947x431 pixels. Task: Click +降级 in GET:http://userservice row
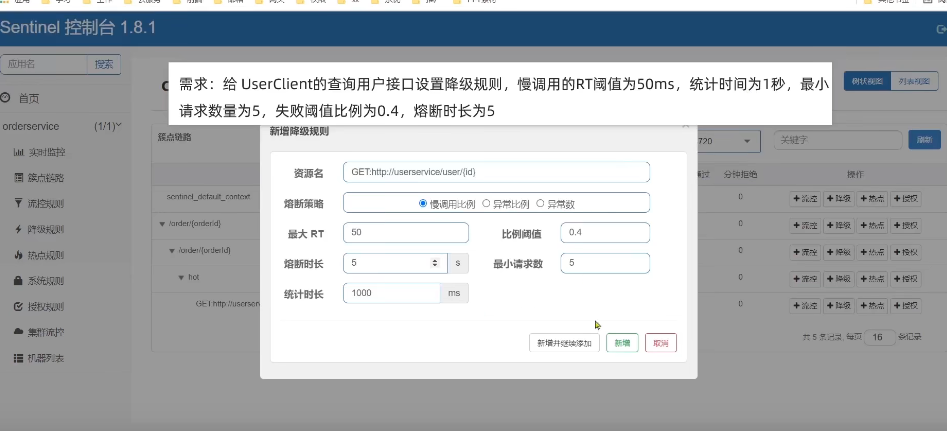pyautogui.click(x=839, y=306)
